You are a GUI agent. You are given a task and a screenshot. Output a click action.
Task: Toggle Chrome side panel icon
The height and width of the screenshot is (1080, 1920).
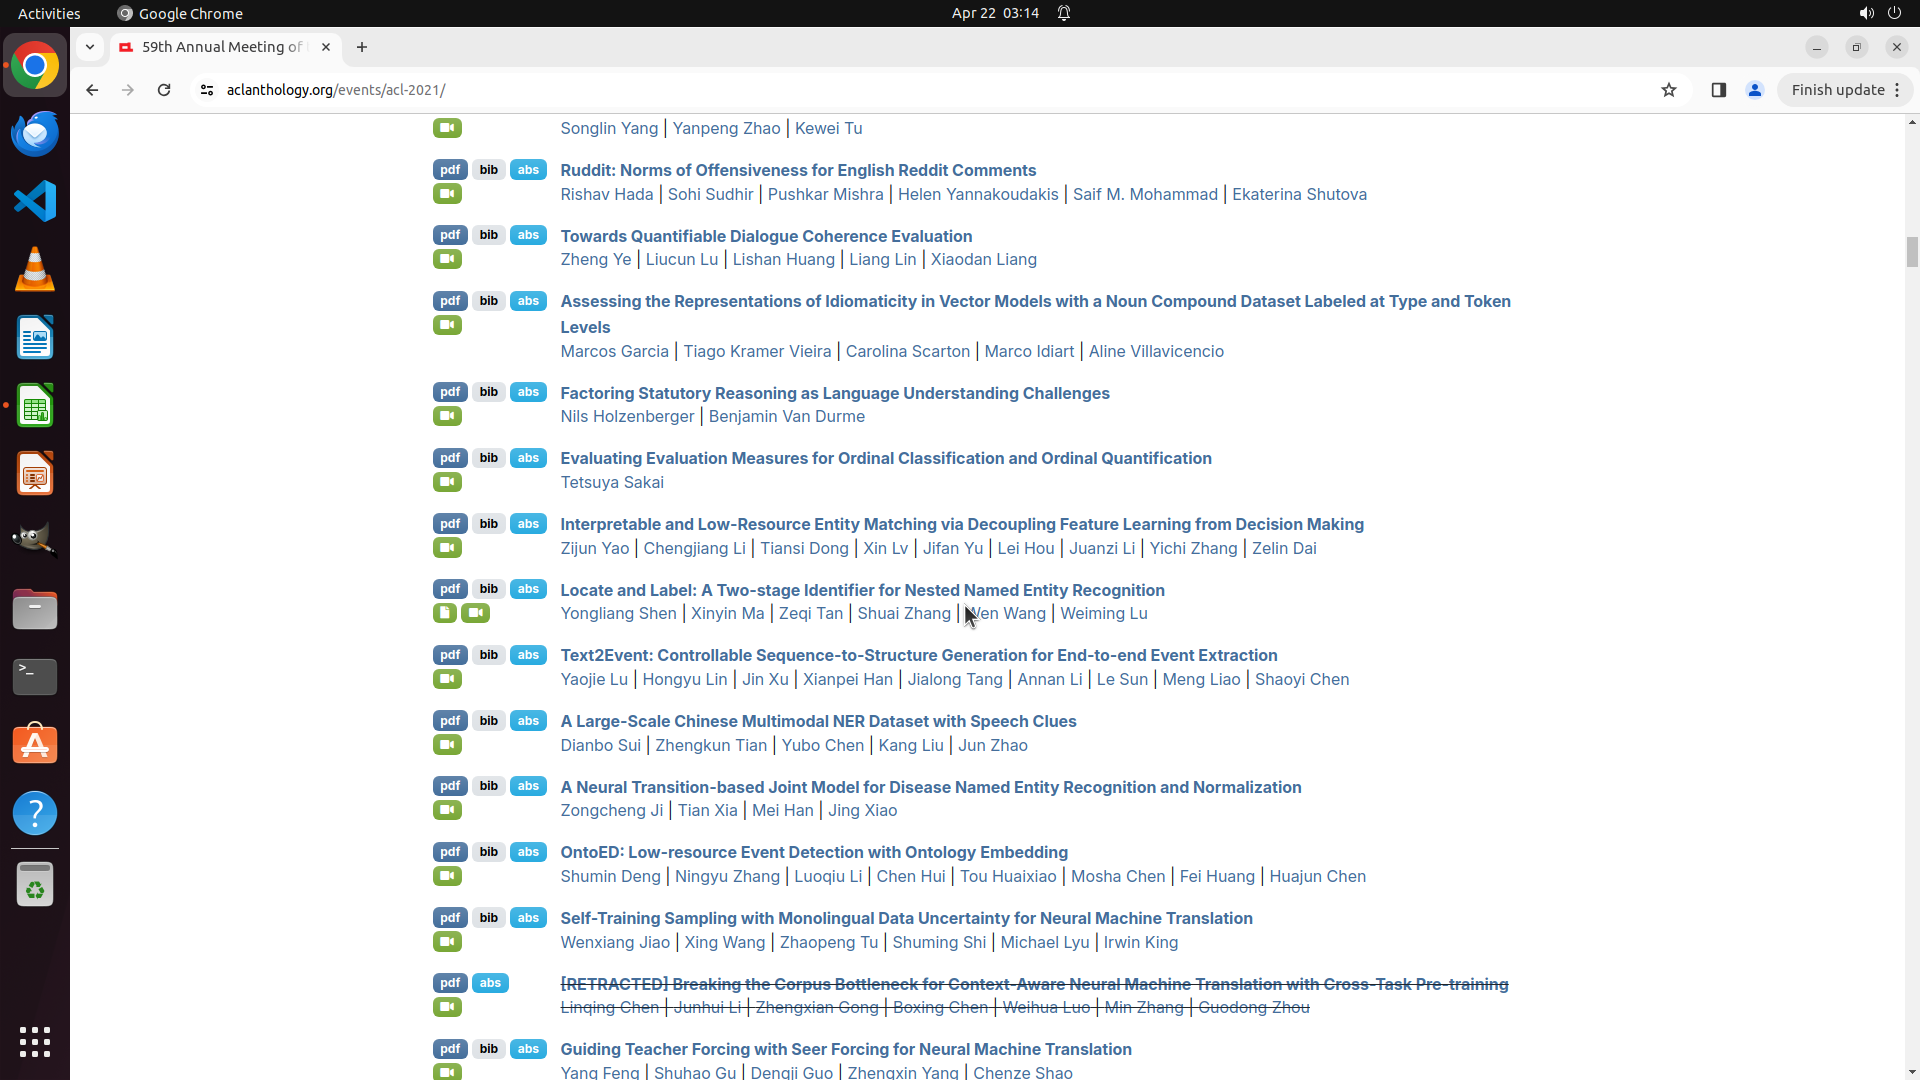pos(1719,90)
